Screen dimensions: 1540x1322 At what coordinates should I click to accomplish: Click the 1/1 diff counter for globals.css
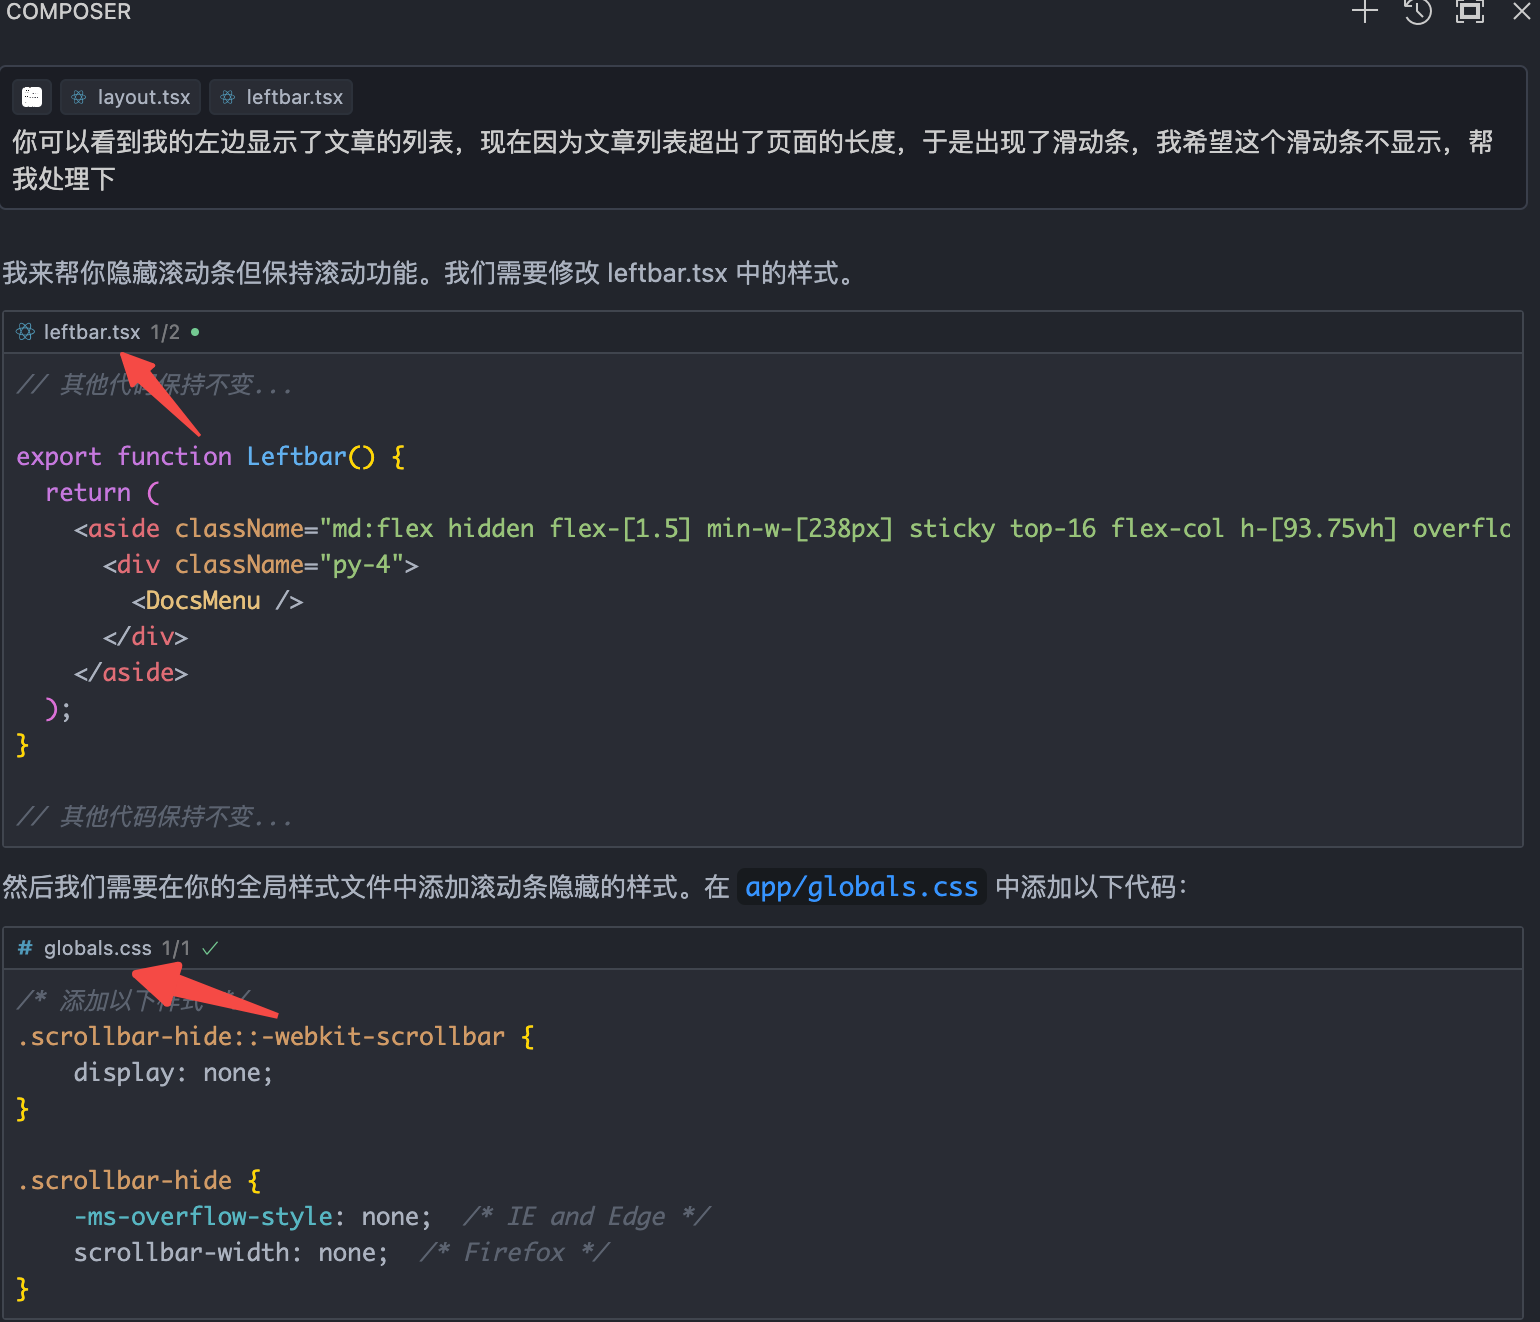[x=176, y=948]
